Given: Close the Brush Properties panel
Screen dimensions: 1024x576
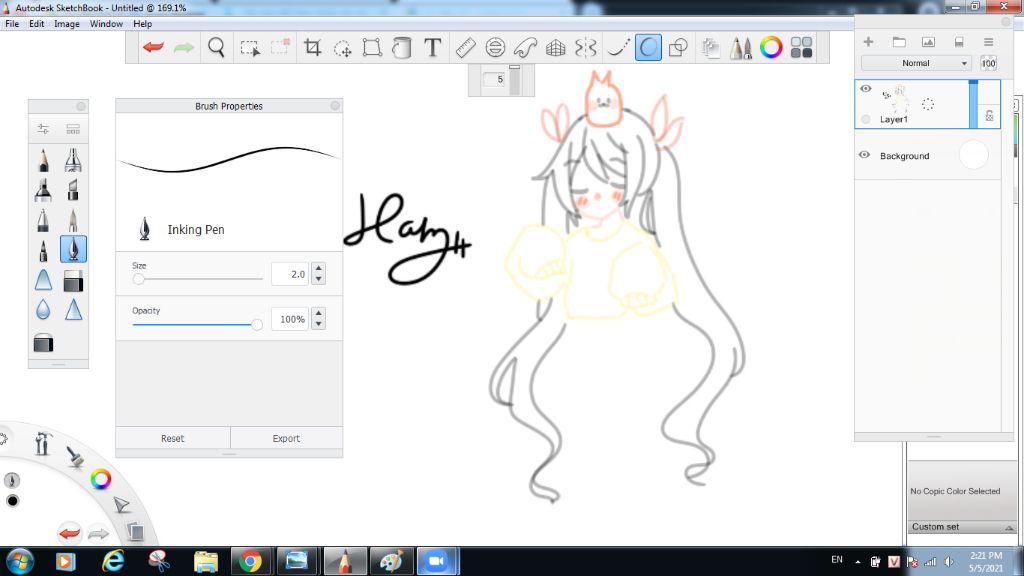Looking at the screenshot, I should (335, 106).
